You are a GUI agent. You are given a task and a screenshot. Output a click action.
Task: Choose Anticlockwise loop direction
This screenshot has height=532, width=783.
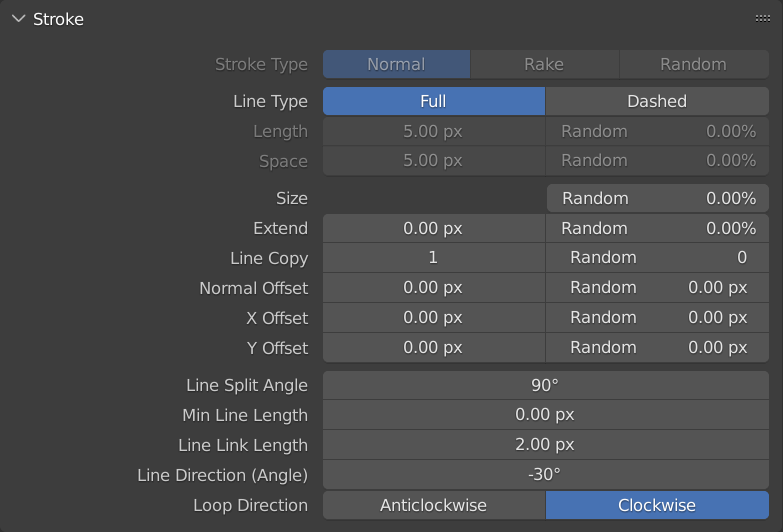pos(433,505)
